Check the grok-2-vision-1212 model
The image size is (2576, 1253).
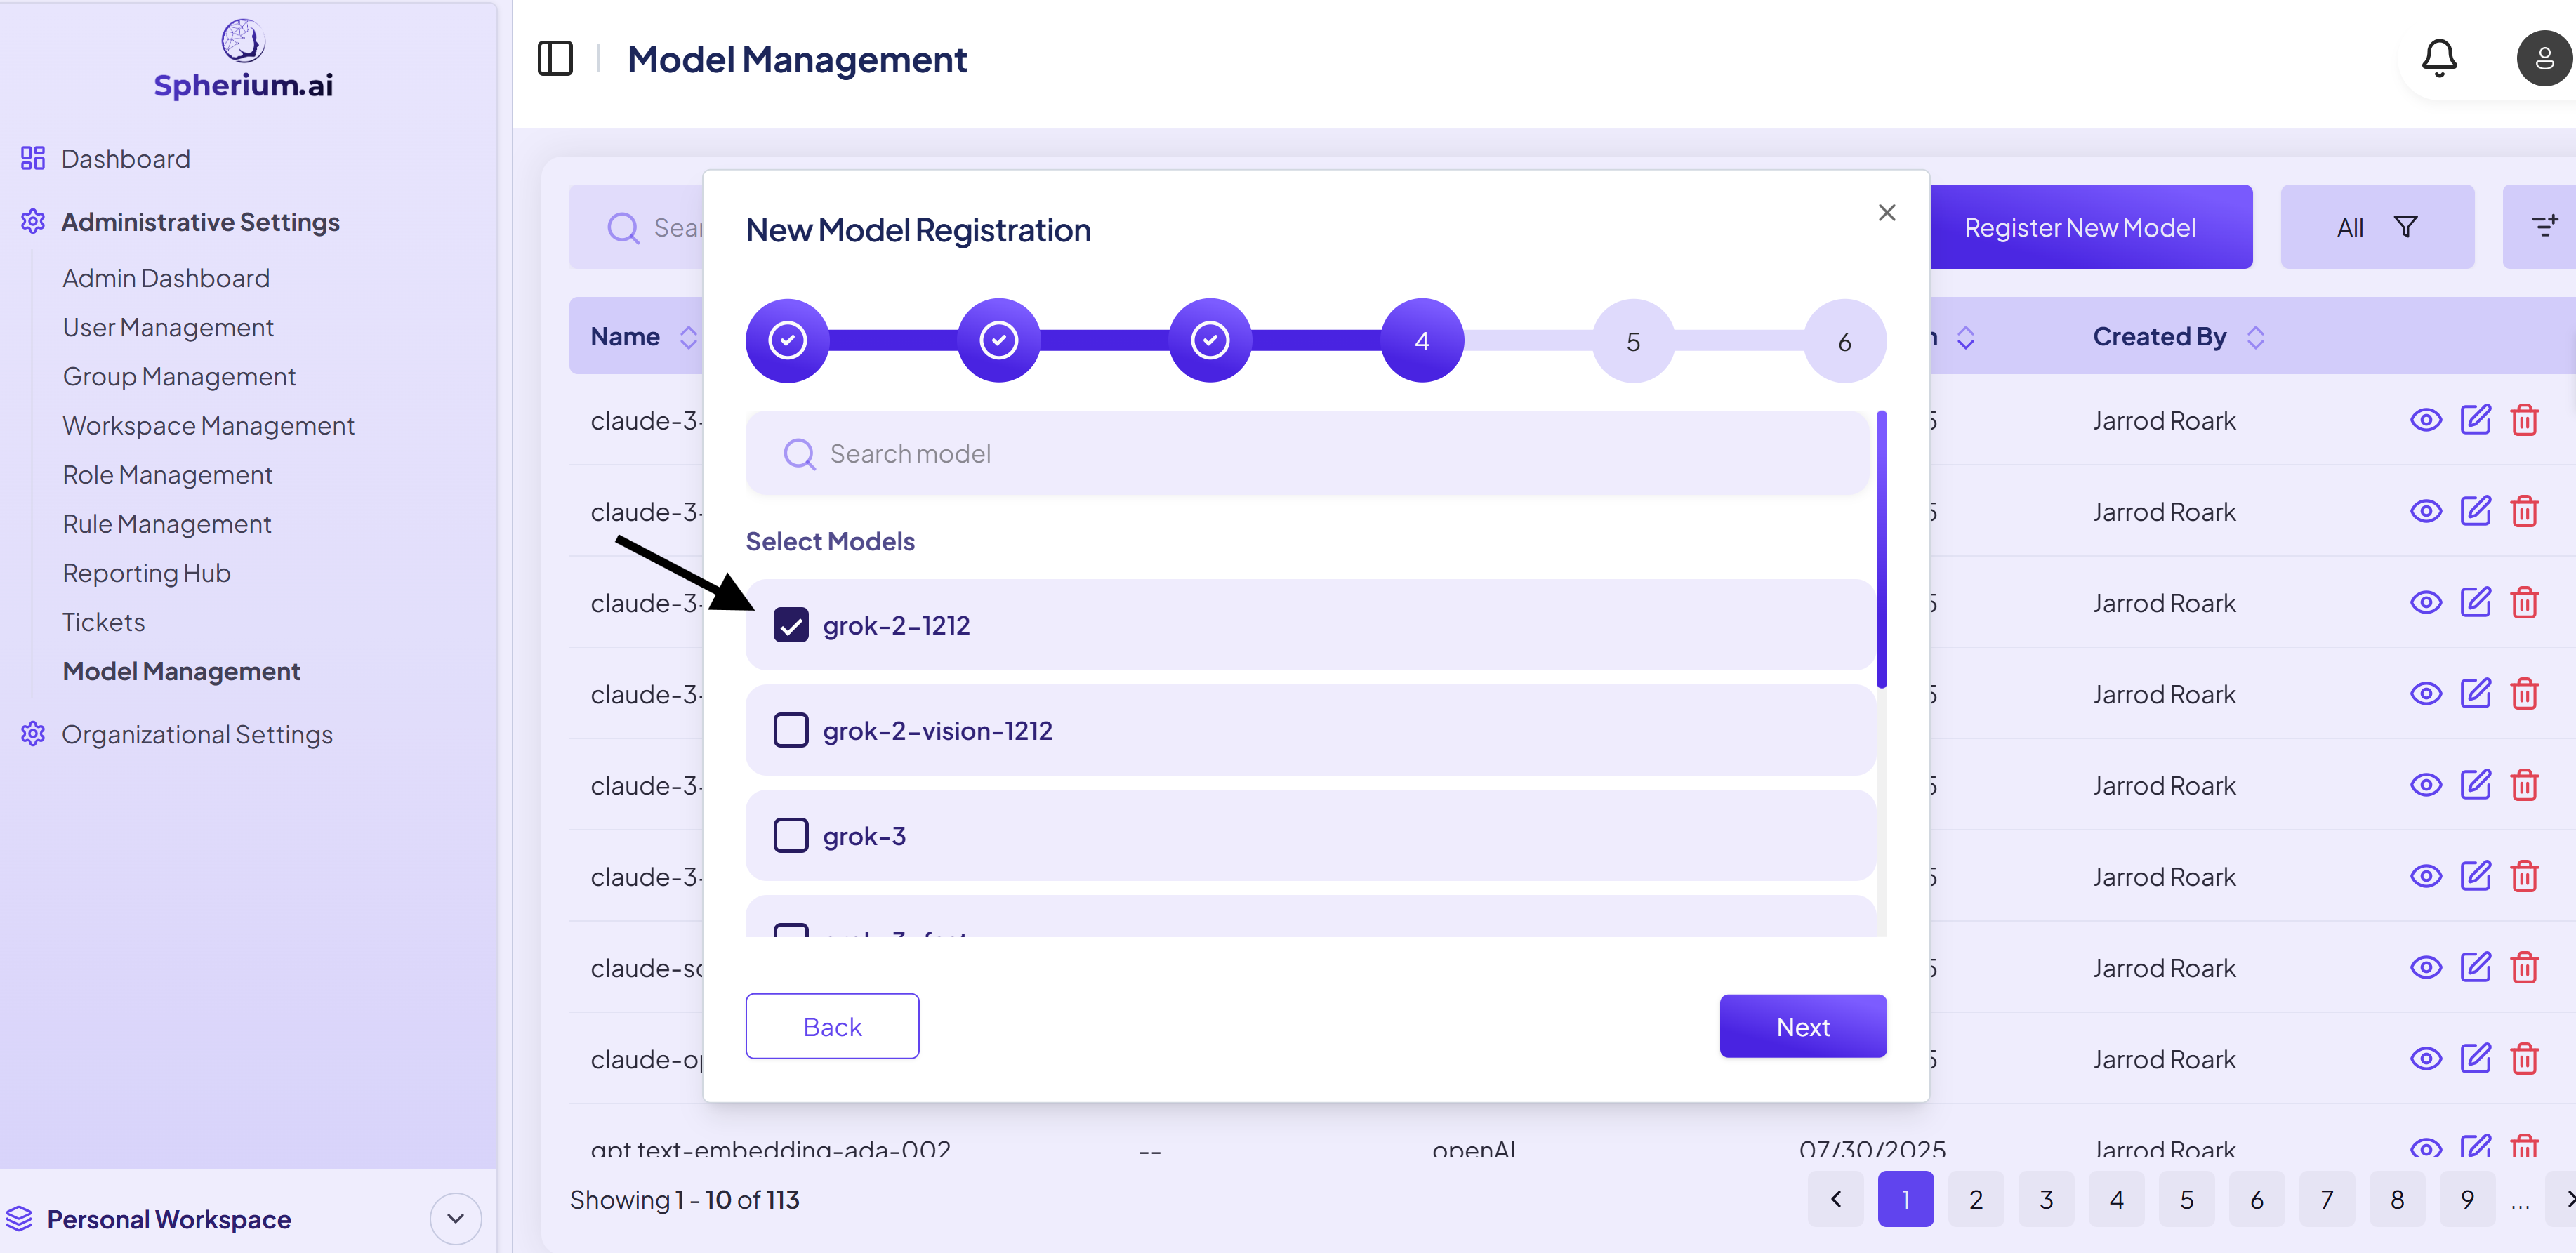pos(790,731)
